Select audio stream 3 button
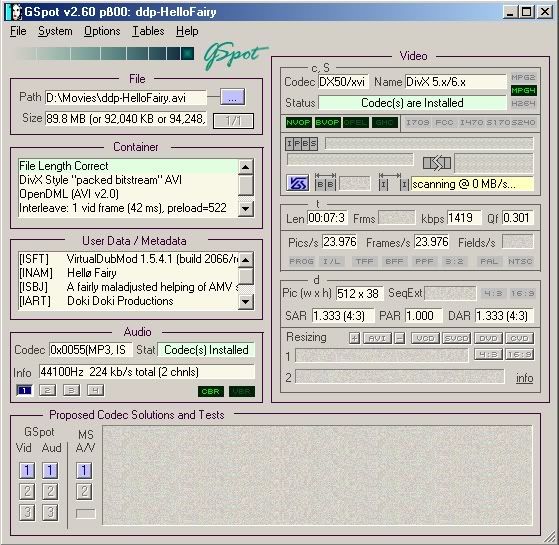The image size is (559, 545). (71, 391)
